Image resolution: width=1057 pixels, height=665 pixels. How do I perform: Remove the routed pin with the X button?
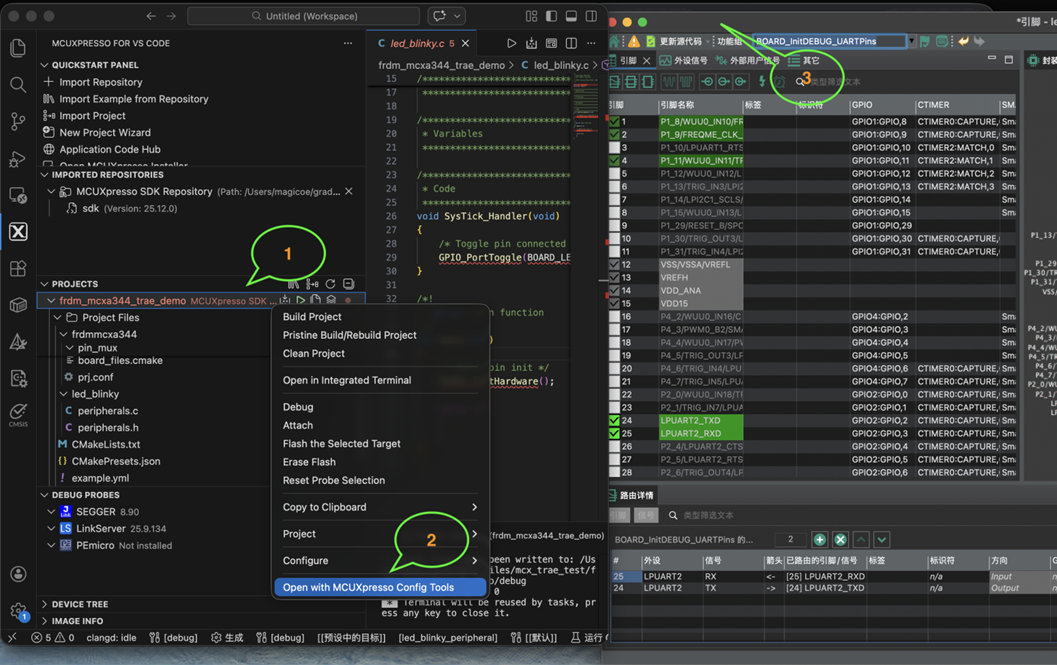[x=840, y=540]
